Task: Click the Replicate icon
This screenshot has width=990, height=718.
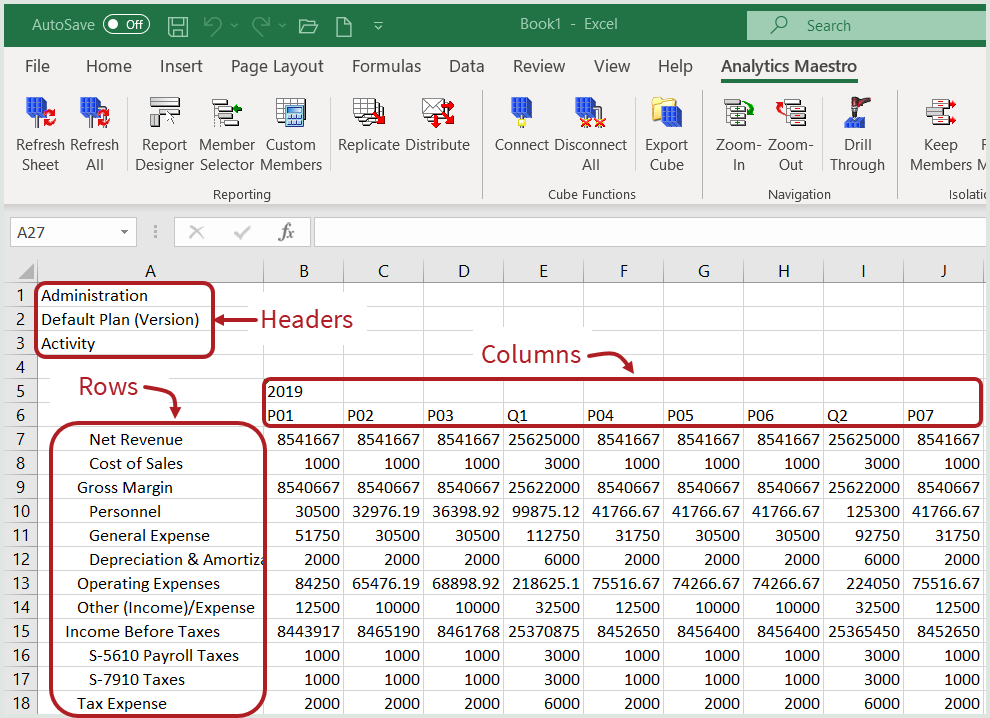Action: 369,114
